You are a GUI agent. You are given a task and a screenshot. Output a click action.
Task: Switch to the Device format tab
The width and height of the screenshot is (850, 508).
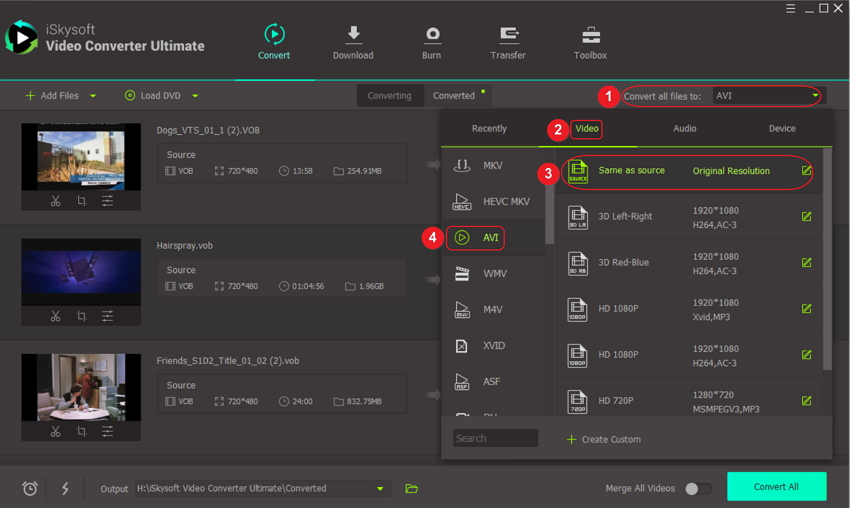click(782, 129)
